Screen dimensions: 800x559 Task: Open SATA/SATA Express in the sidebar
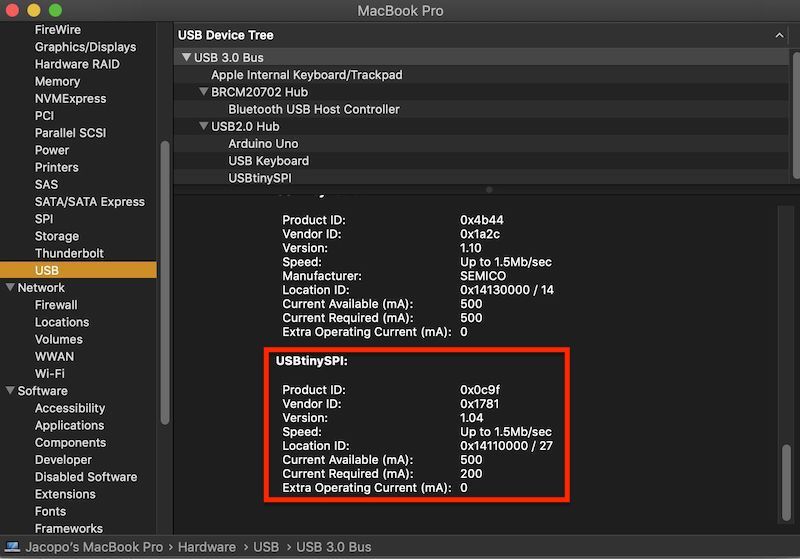click(x=90, y=202)
